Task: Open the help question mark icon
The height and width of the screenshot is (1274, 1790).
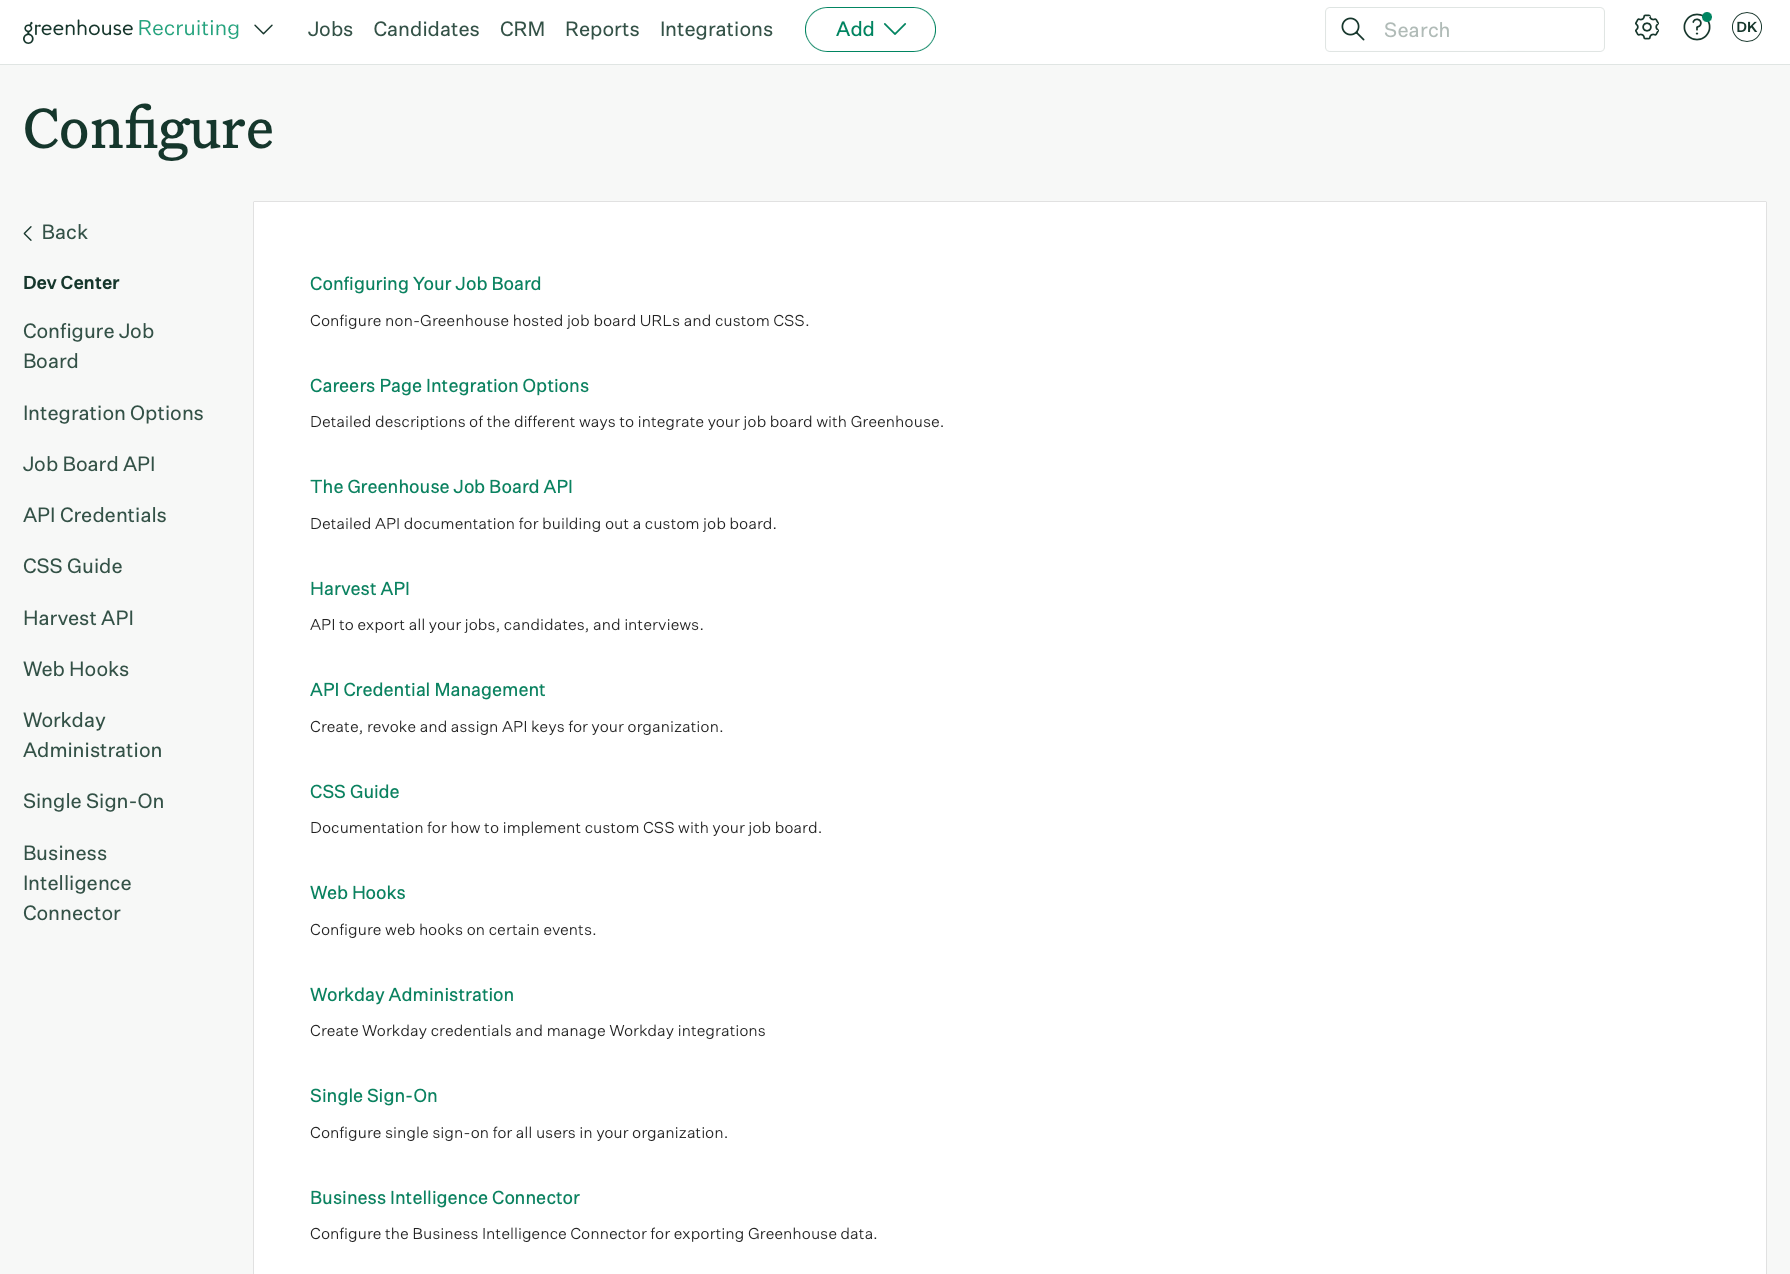Action: click(x=1697, y=28)
